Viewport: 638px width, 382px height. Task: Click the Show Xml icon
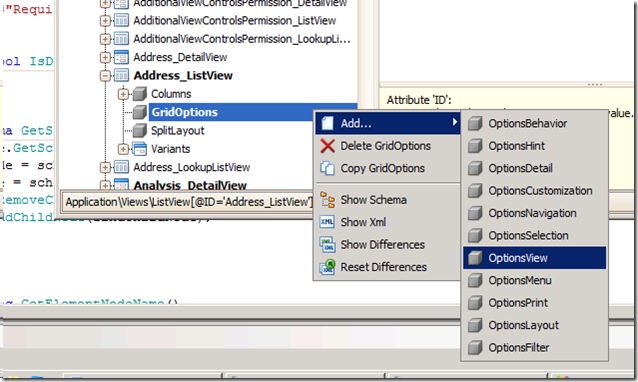(x=328, y=222)
